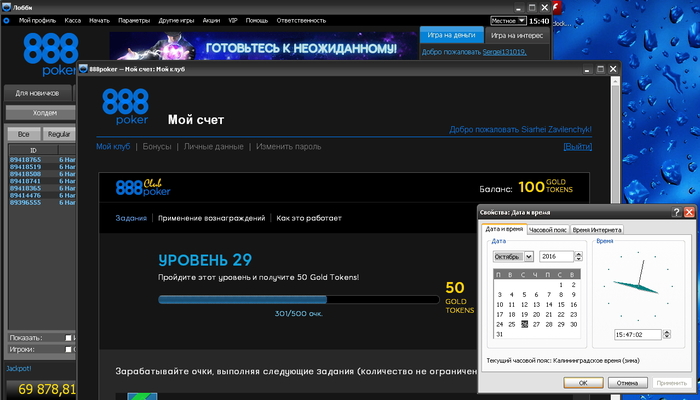This screenshot has width=700, height=400.
Task: Open the Личные данные section
Action: pos(213,146)
